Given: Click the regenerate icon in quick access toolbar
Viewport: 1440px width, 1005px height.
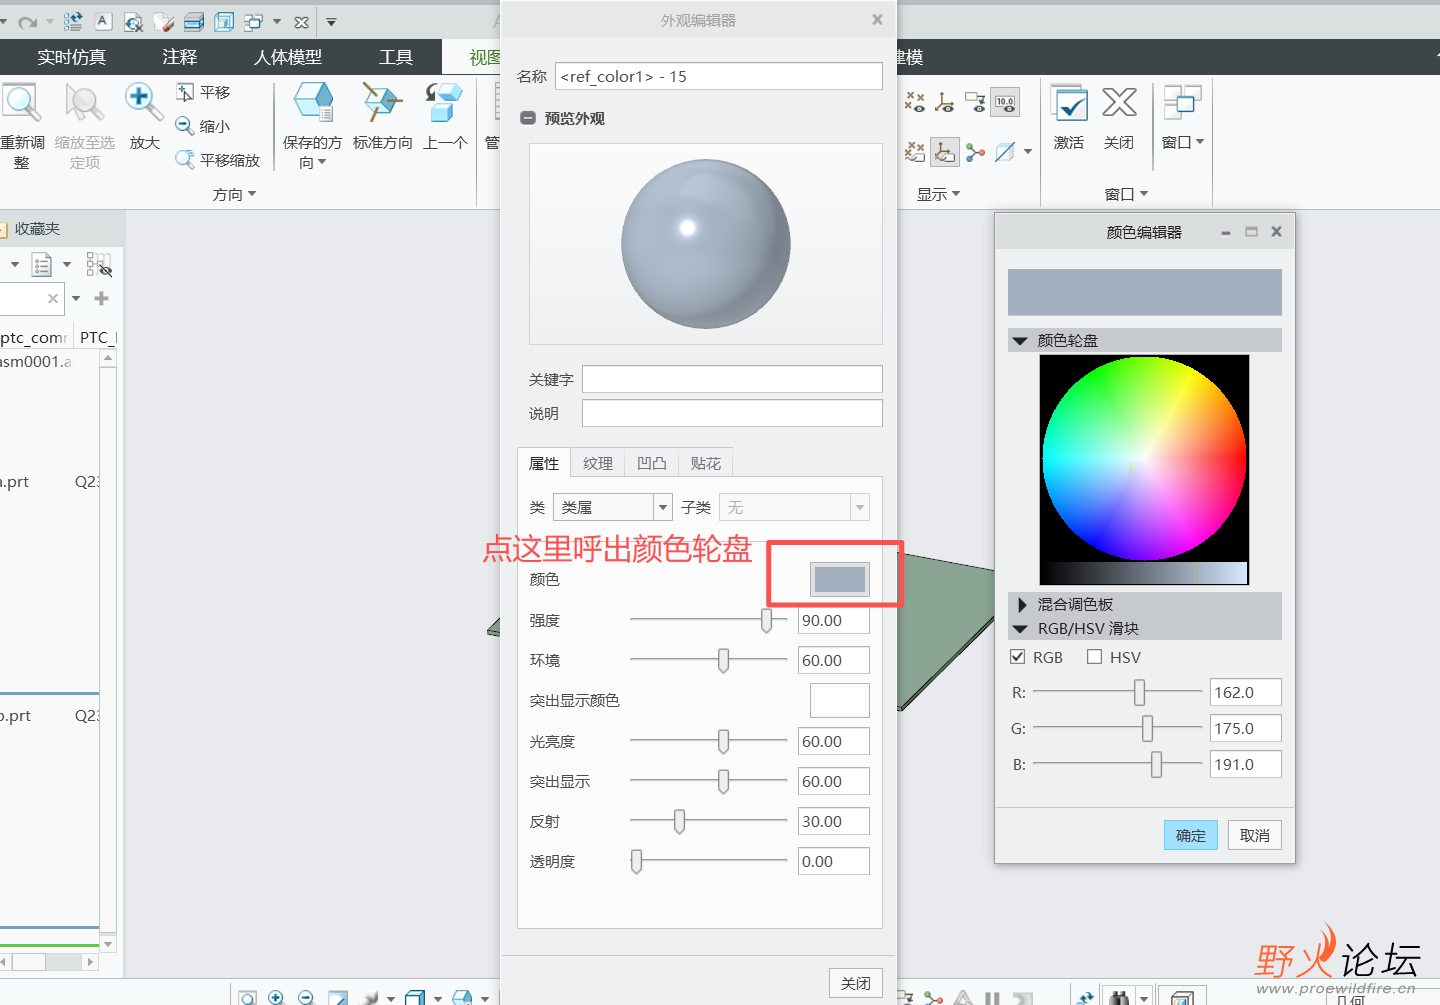Looking at the screenshot, I should coord(73,21).
